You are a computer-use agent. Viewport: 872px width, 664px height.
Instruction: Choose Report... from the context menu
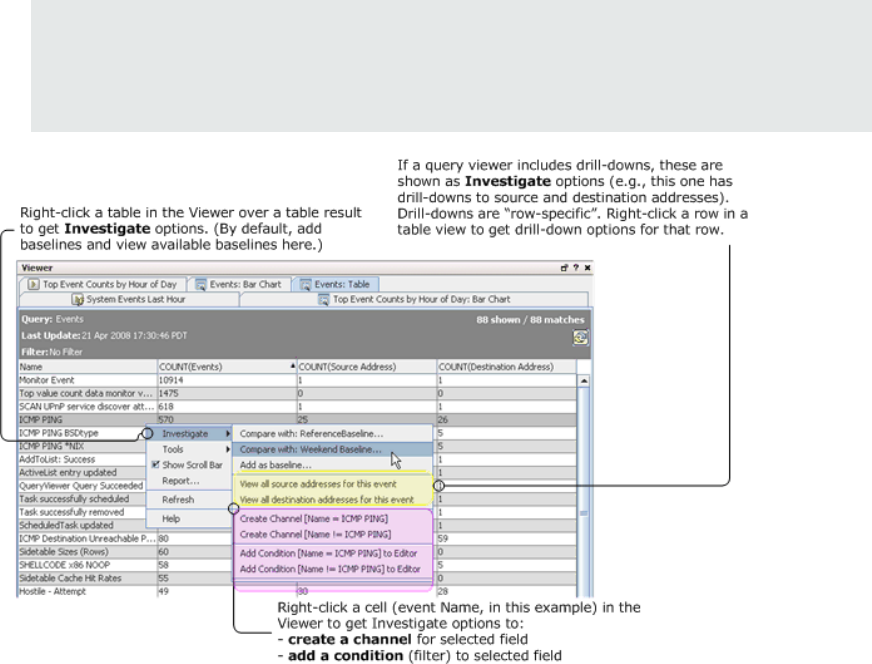coord(189,480)
